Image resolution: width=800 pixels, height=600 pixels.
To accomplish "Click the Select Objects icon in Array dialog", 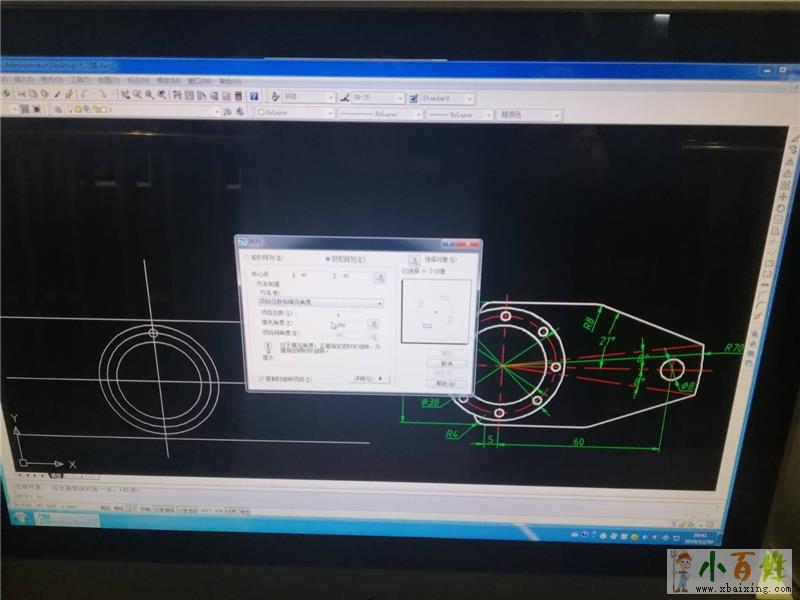I will [x=414, y=259].
